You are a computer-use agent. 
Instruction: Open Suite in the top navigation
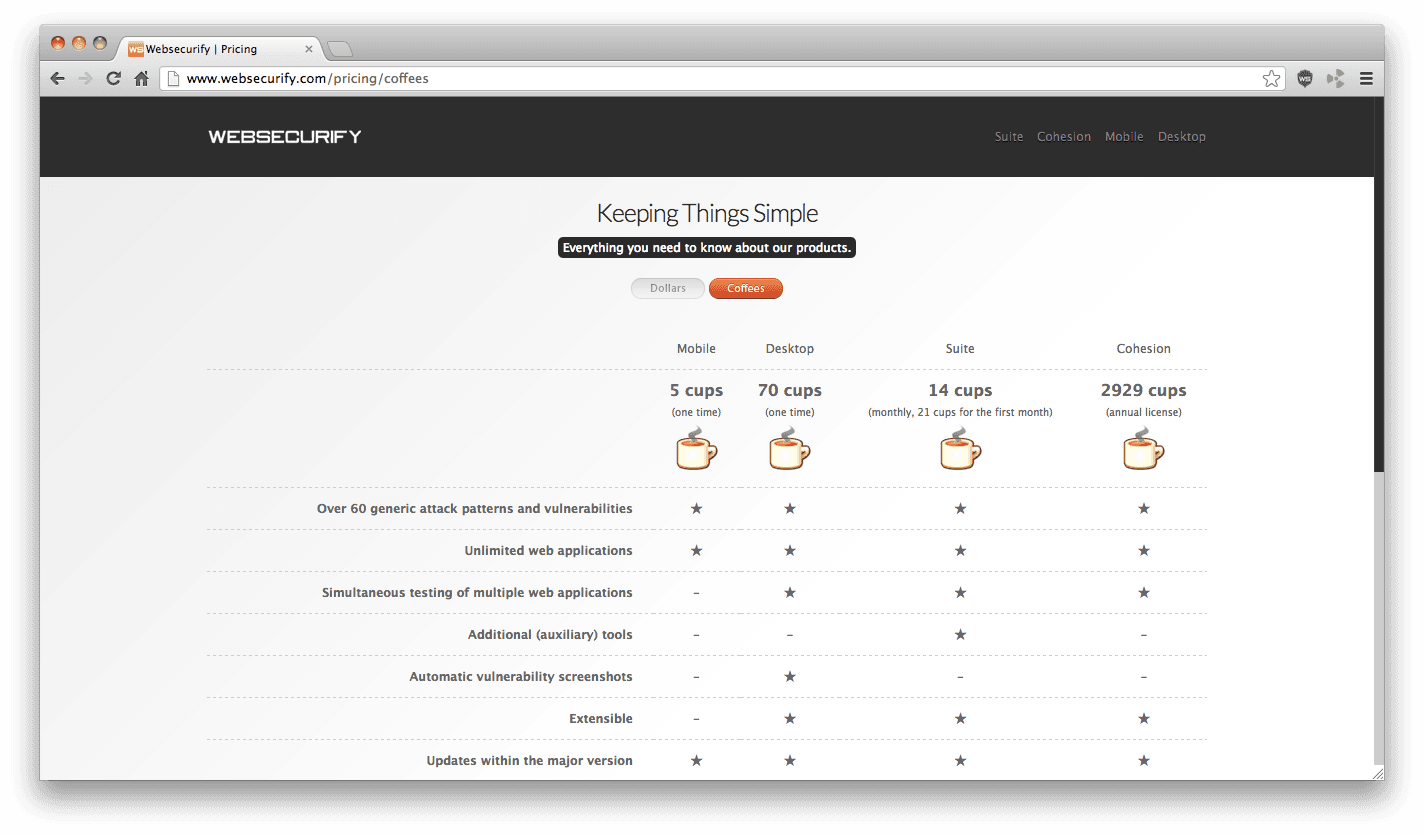point(1009,137)
